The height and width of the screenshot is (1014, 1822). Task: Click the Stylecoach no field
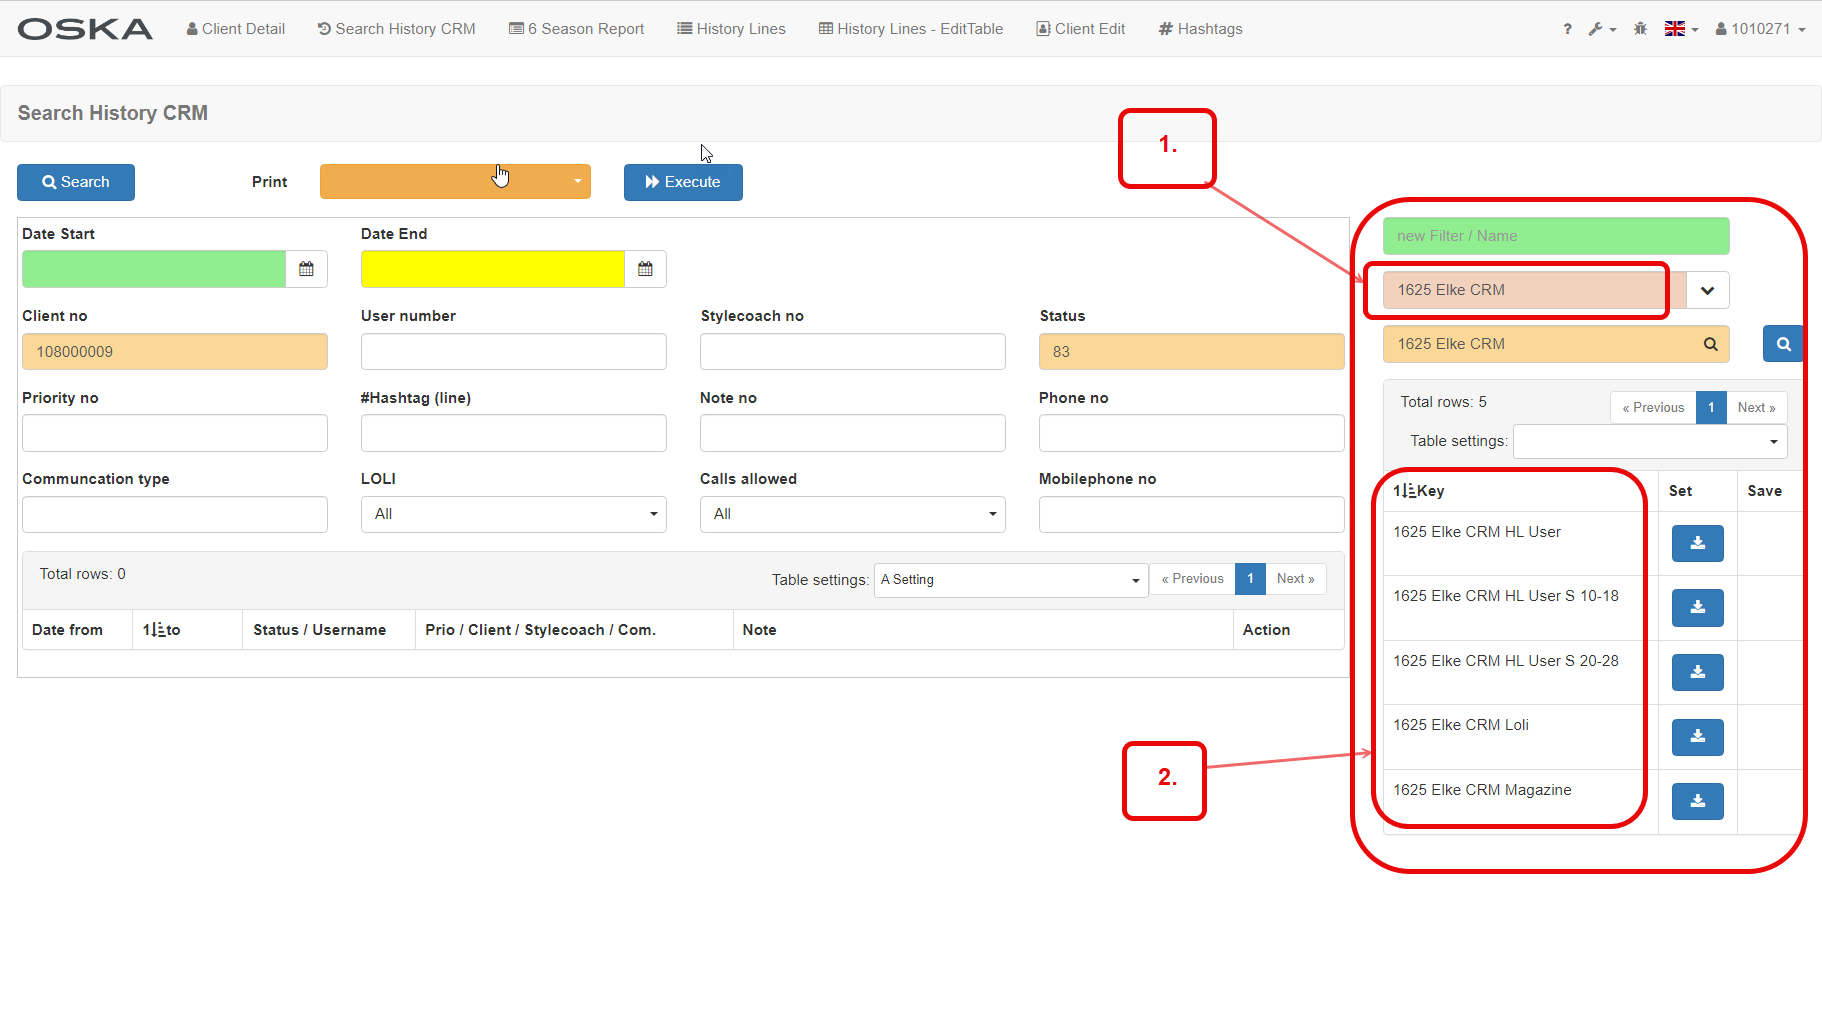(853, 352)
